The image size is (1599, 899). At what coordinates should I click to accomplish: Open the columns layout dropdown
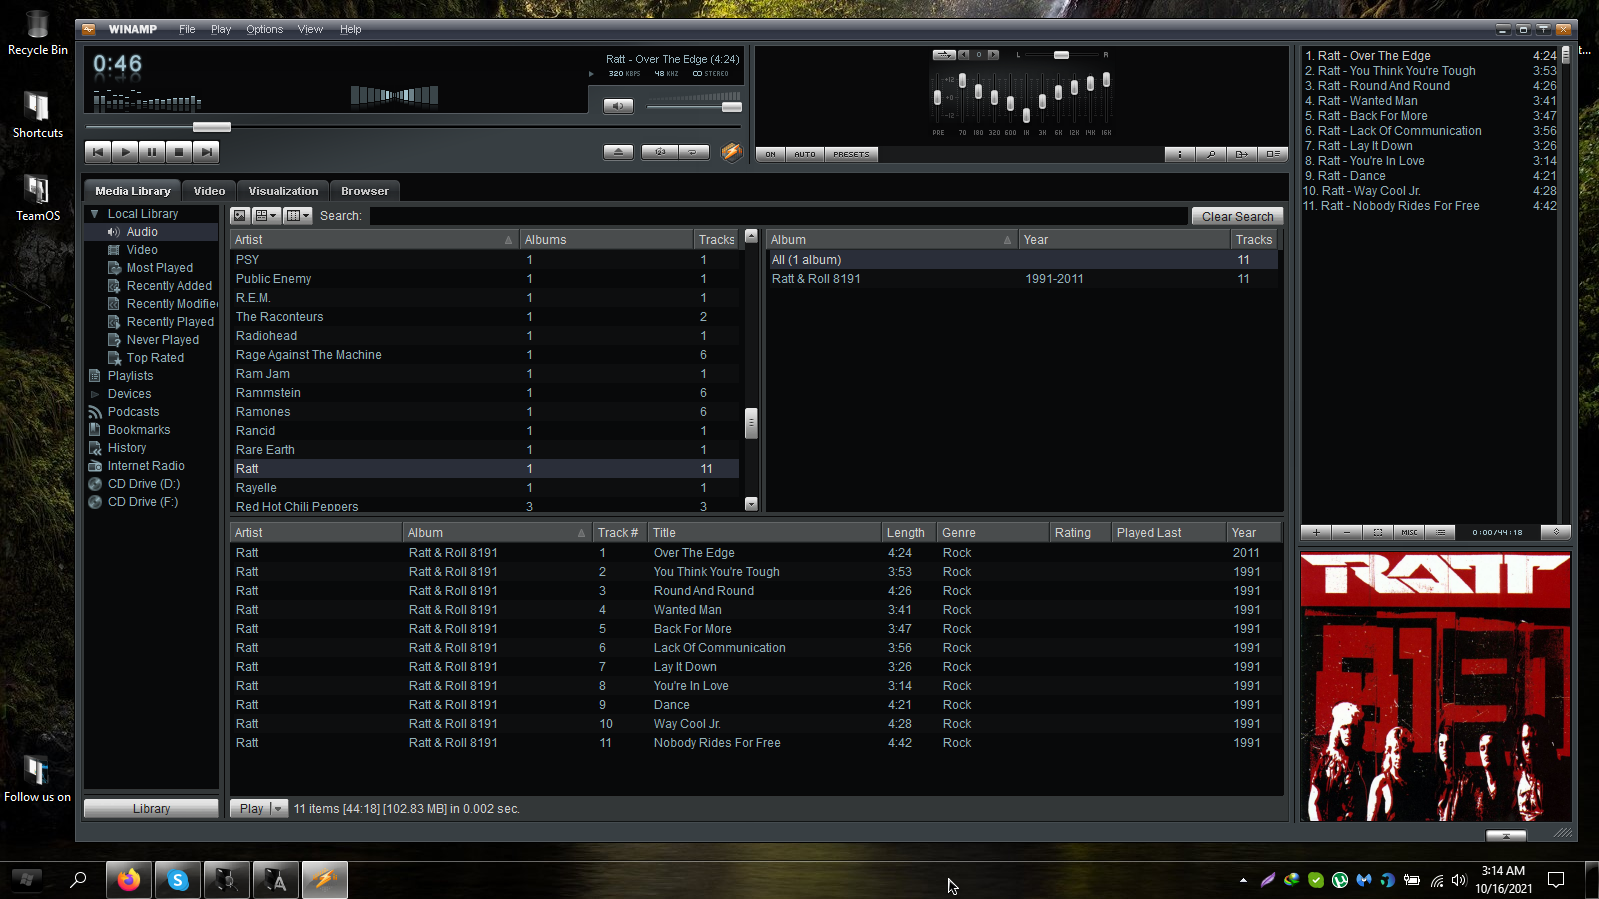(298, 216)
